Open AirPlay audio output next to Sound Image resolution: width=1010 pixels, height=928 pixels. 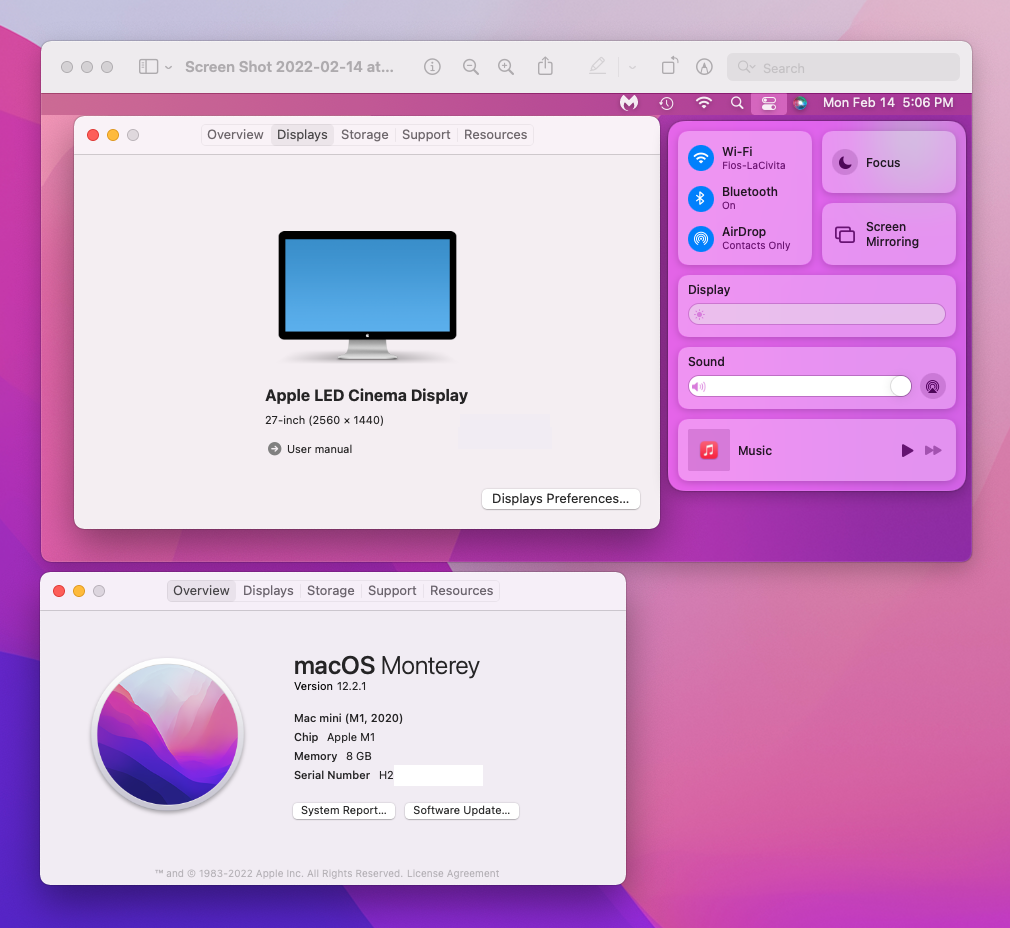click(933, 386)
